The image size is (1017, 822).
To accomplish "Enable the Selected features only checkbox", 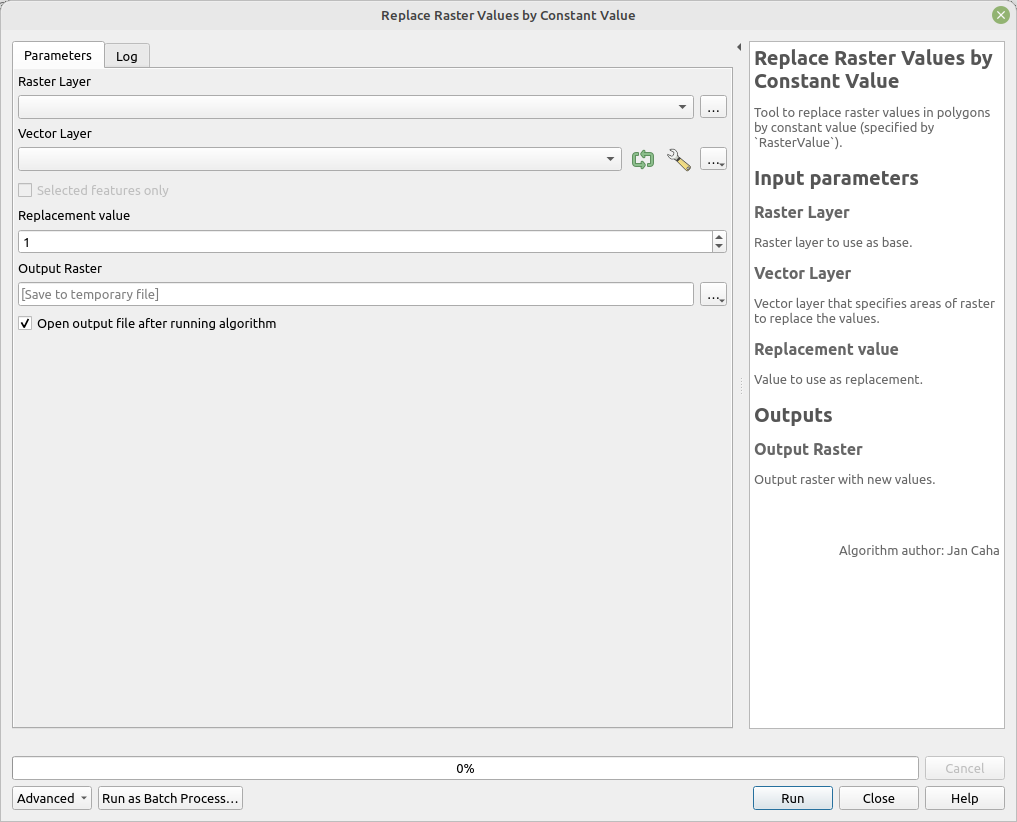I will click(24, 190).
